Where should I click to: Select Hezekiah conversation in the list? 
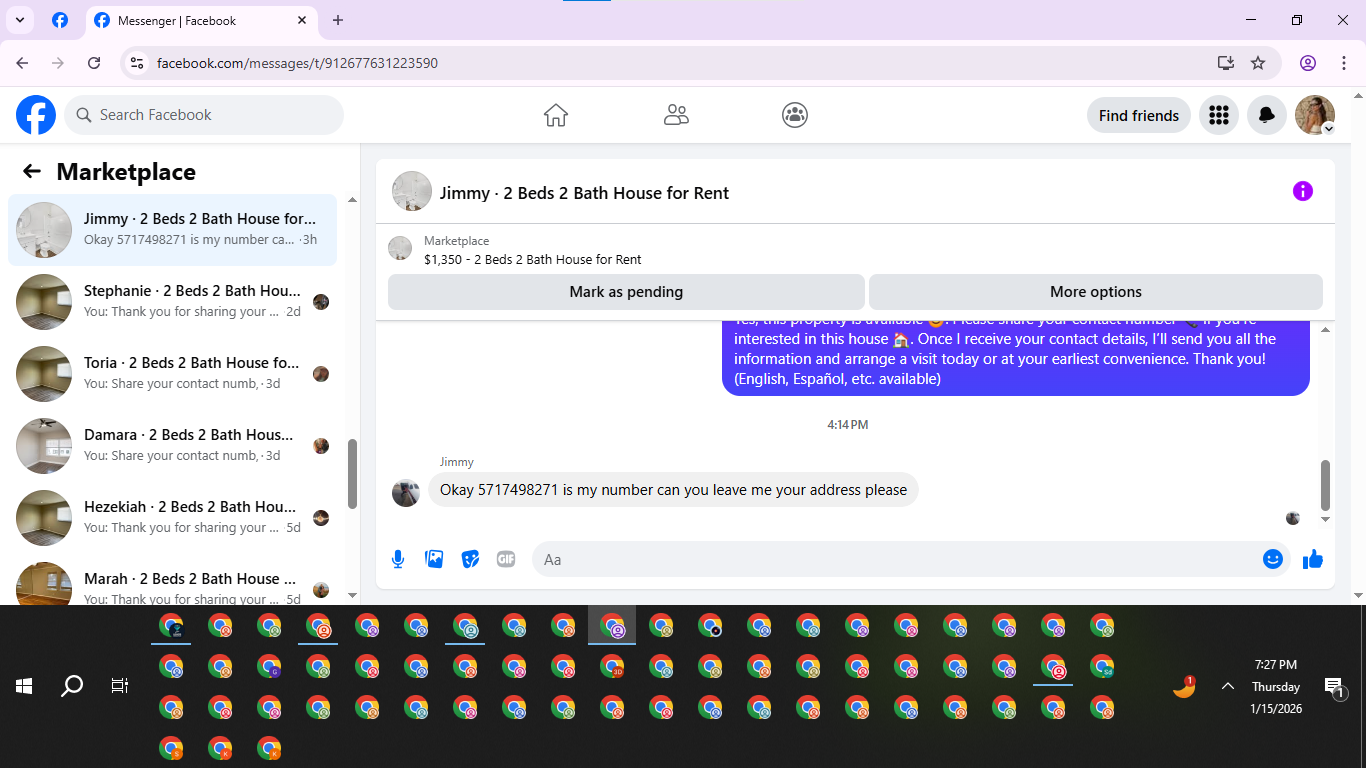coord(172,517)
